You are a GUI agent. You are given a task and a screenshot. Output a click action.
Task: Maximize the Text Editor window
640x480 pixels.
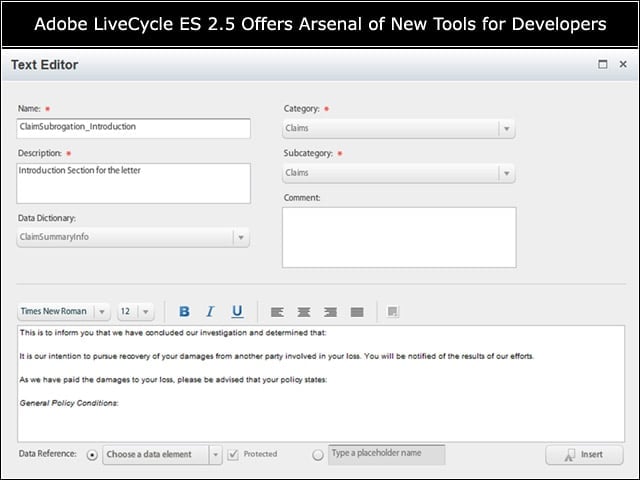pos(602,64)
